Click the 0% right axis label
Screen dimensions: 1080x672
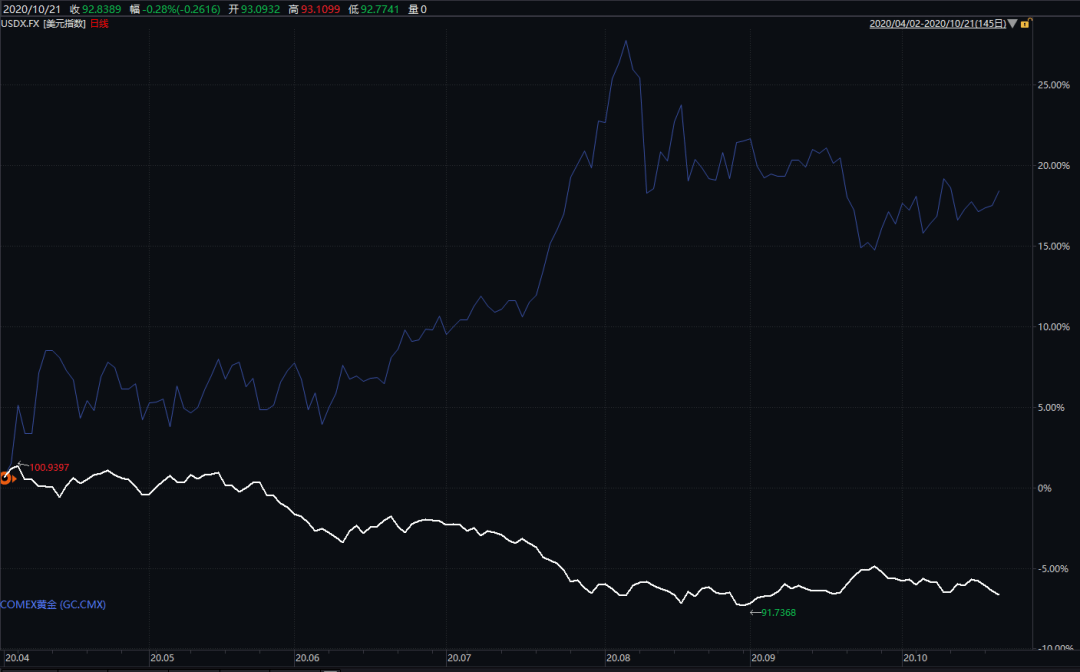(1044, 487)
